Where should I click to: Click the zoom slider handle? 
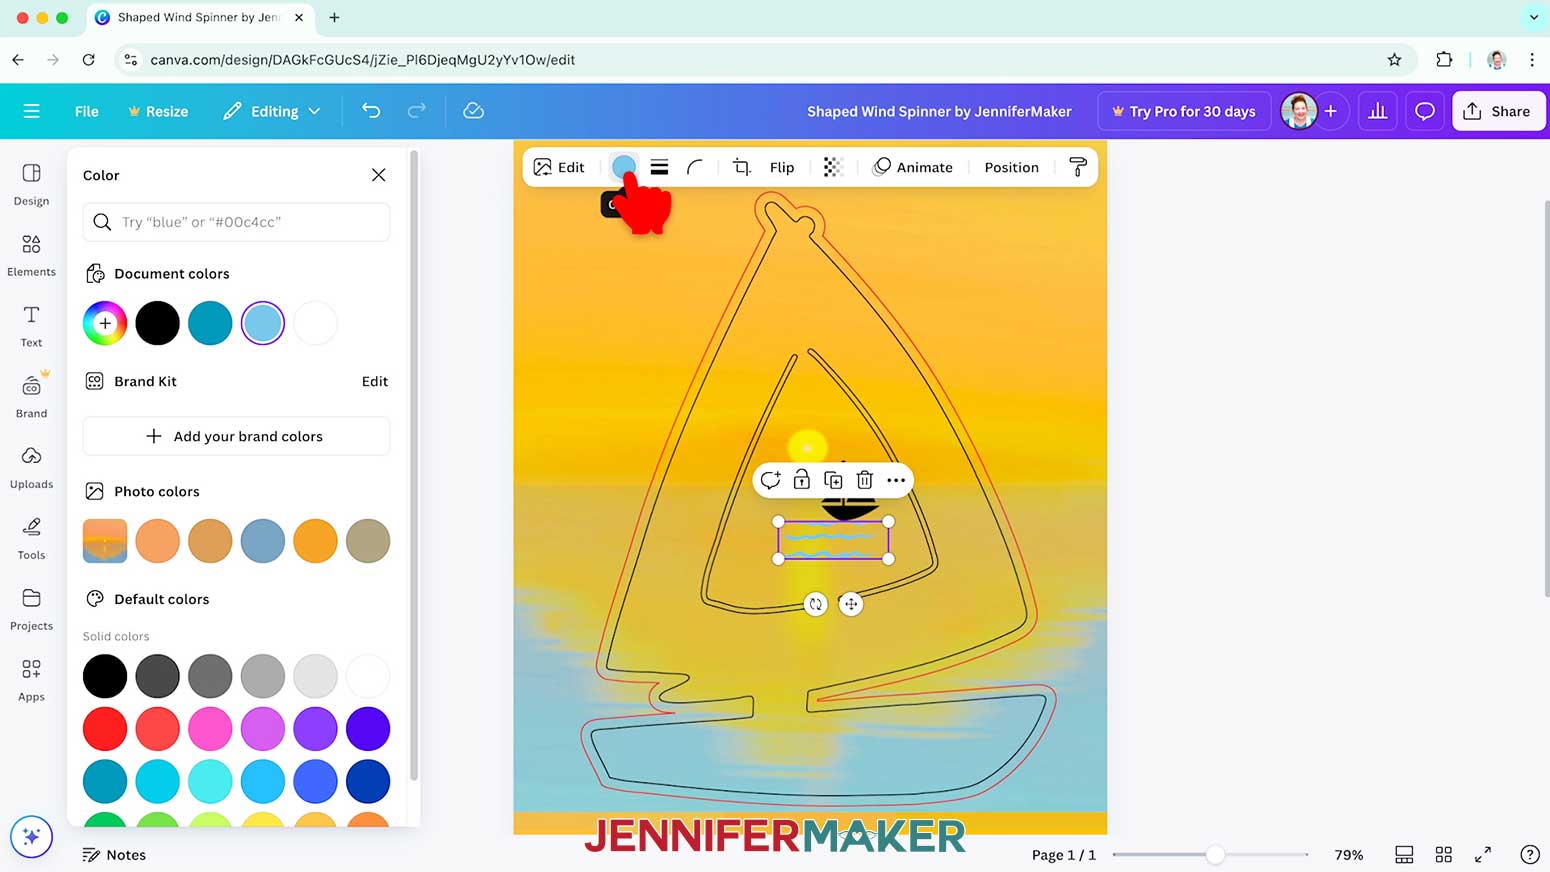click(1215, 855)
